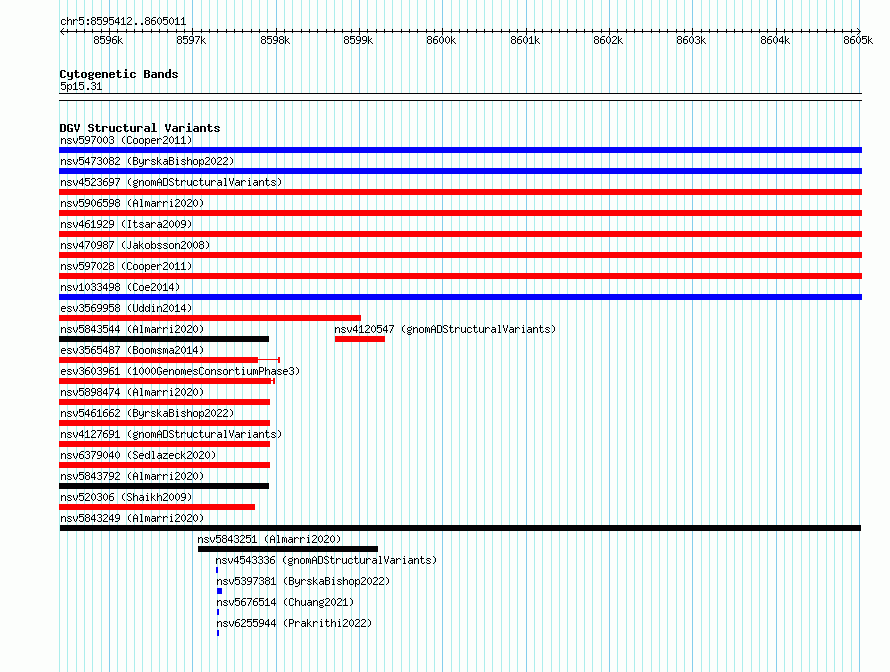
Task: Select nsv5906598 (Almarri2020) label
Action: (x=132, y=203)
